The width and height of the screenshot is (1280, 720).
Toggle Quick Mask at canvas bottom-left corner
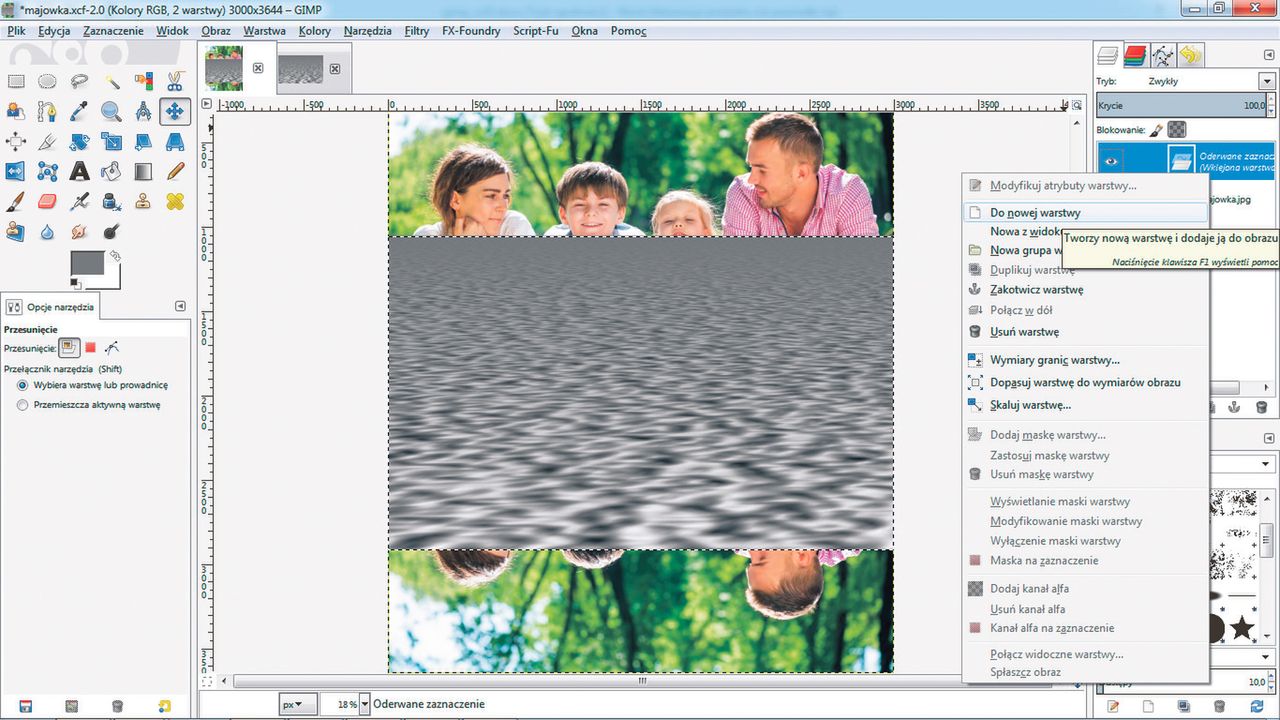coord(207,681)
